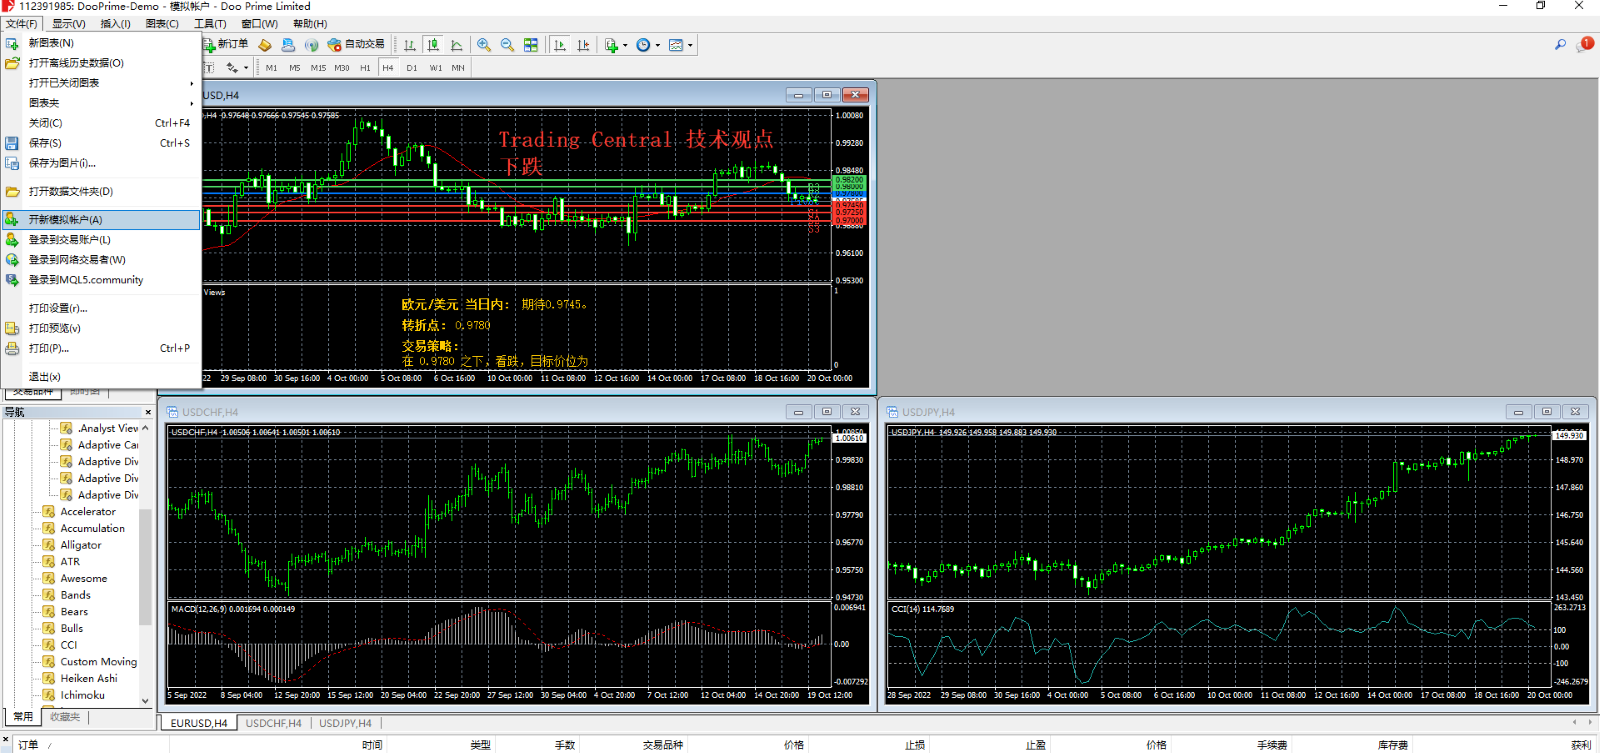Screen dimensions: 1600x753
Task: Open the notification bell with red badge
Action: 1584,45
